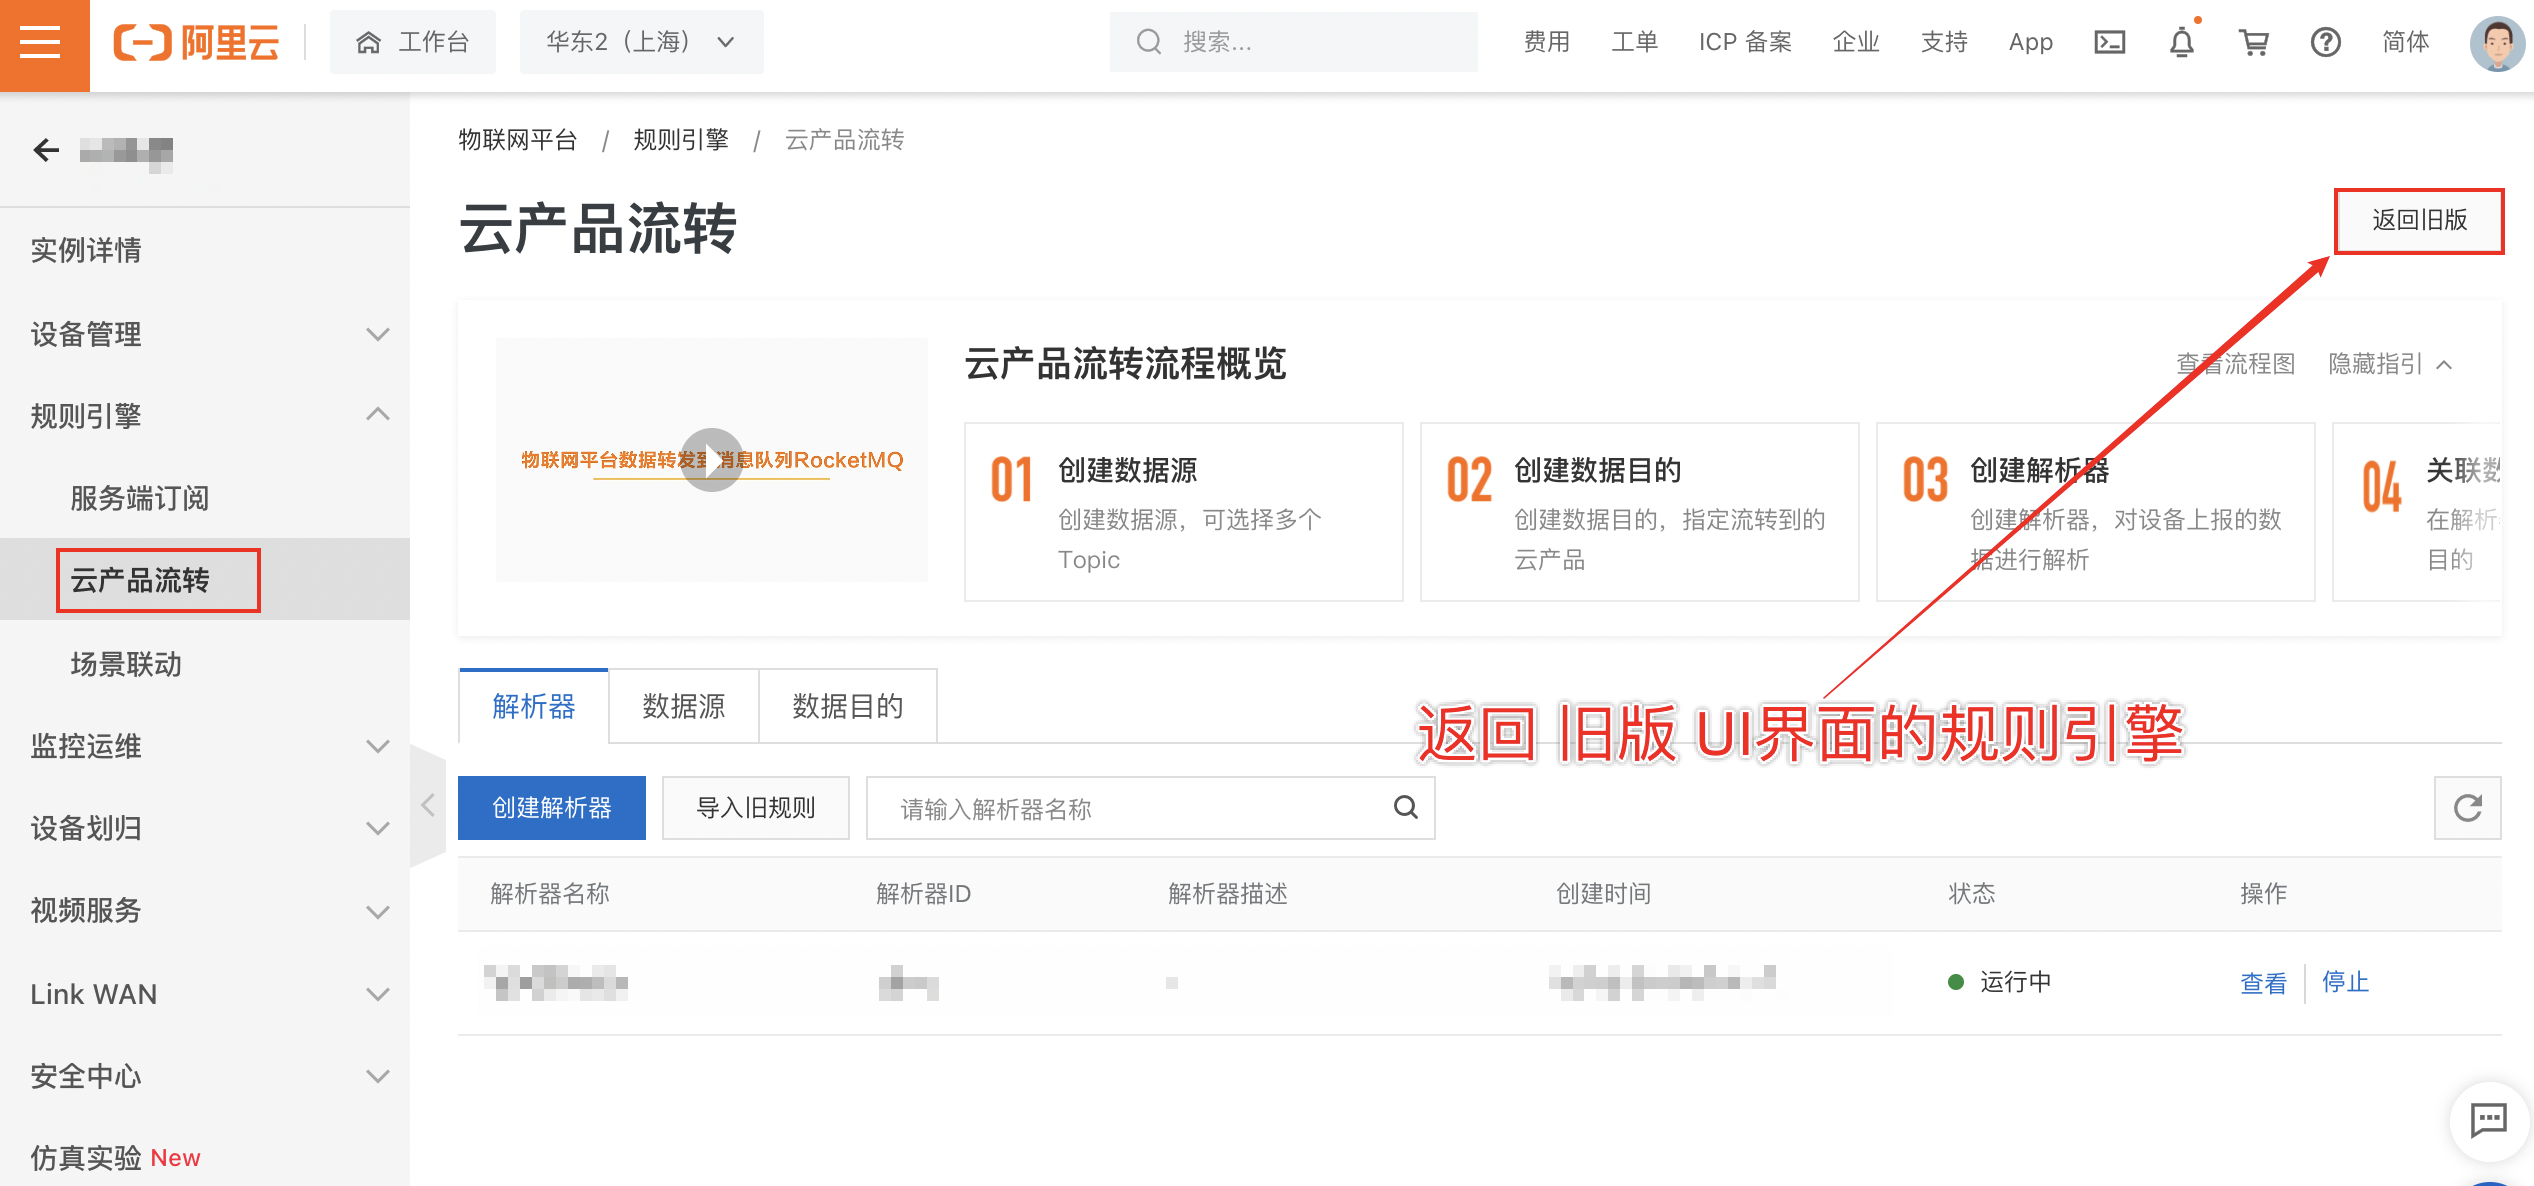This screenshot has height=1186, width=2534.
Task: Play the RocketMQ tutorial video
Action: (x=711, y=460)
